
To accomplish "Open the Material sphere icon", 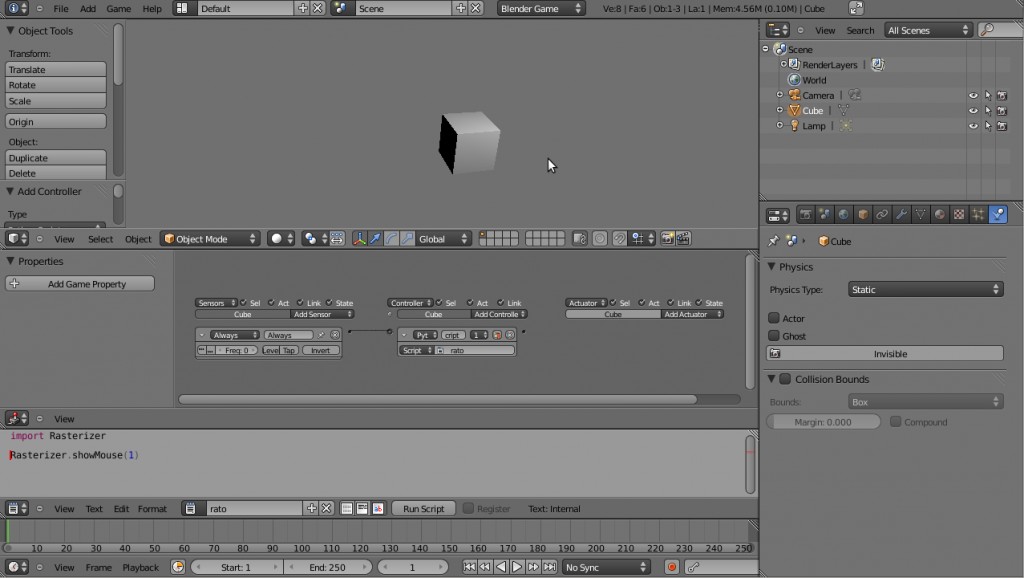I will (x=940, y=213).
